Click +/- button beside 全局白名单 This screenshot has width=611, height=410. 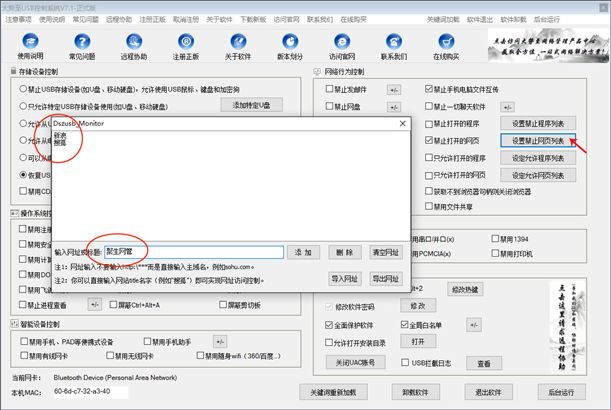pyautogui.click(x=474, y=325)
